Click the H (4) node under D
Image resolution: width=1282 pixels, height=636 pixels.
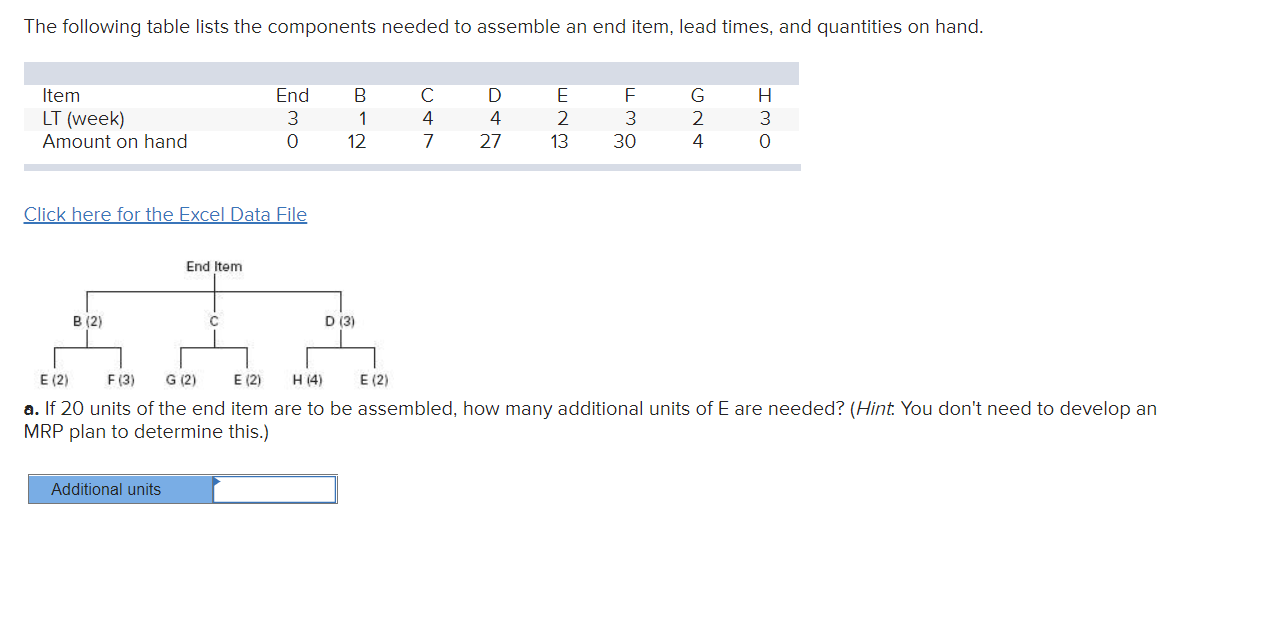(310, 380)
